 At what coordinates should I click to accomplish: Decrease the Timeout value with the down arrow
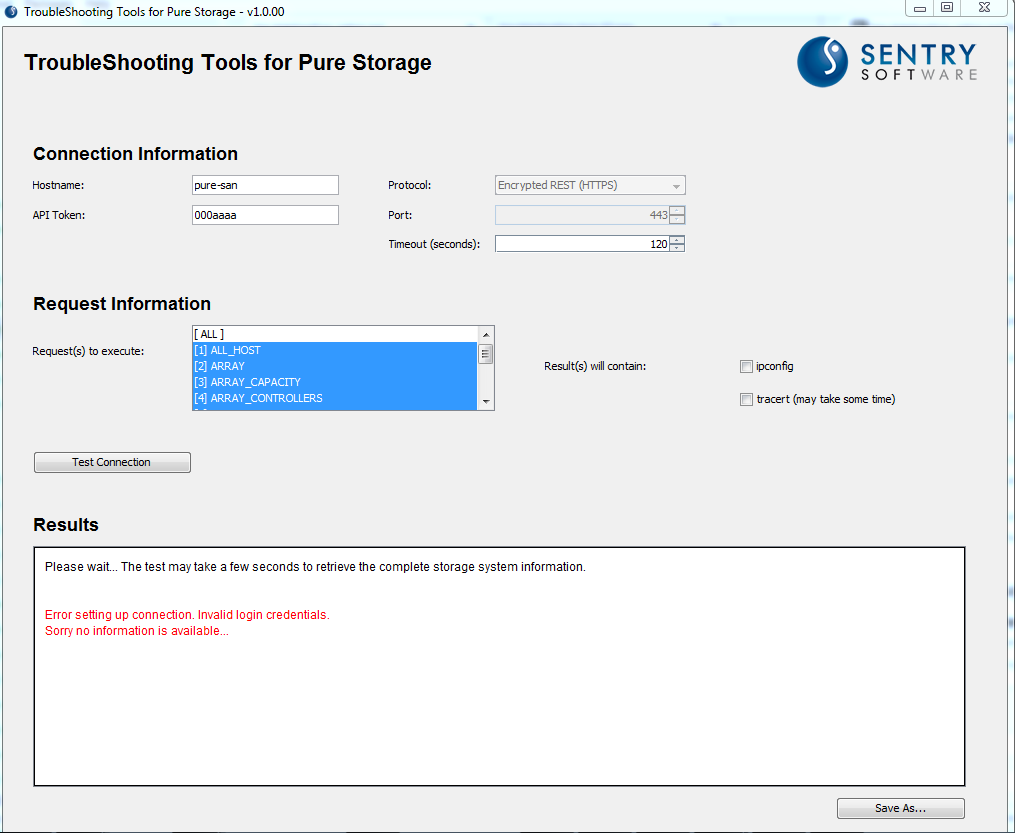tap(677, 247)
